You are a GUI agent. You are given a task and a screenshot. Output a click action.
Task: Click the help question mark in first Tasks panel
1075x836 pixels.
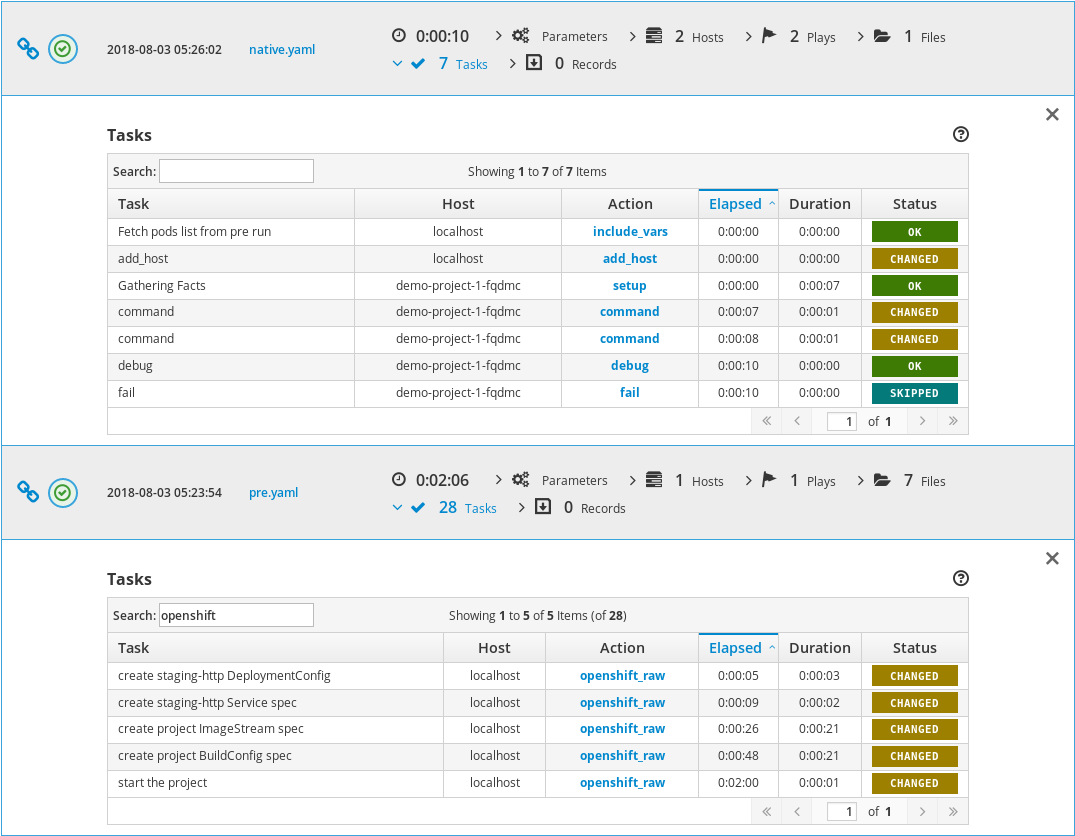961,135
